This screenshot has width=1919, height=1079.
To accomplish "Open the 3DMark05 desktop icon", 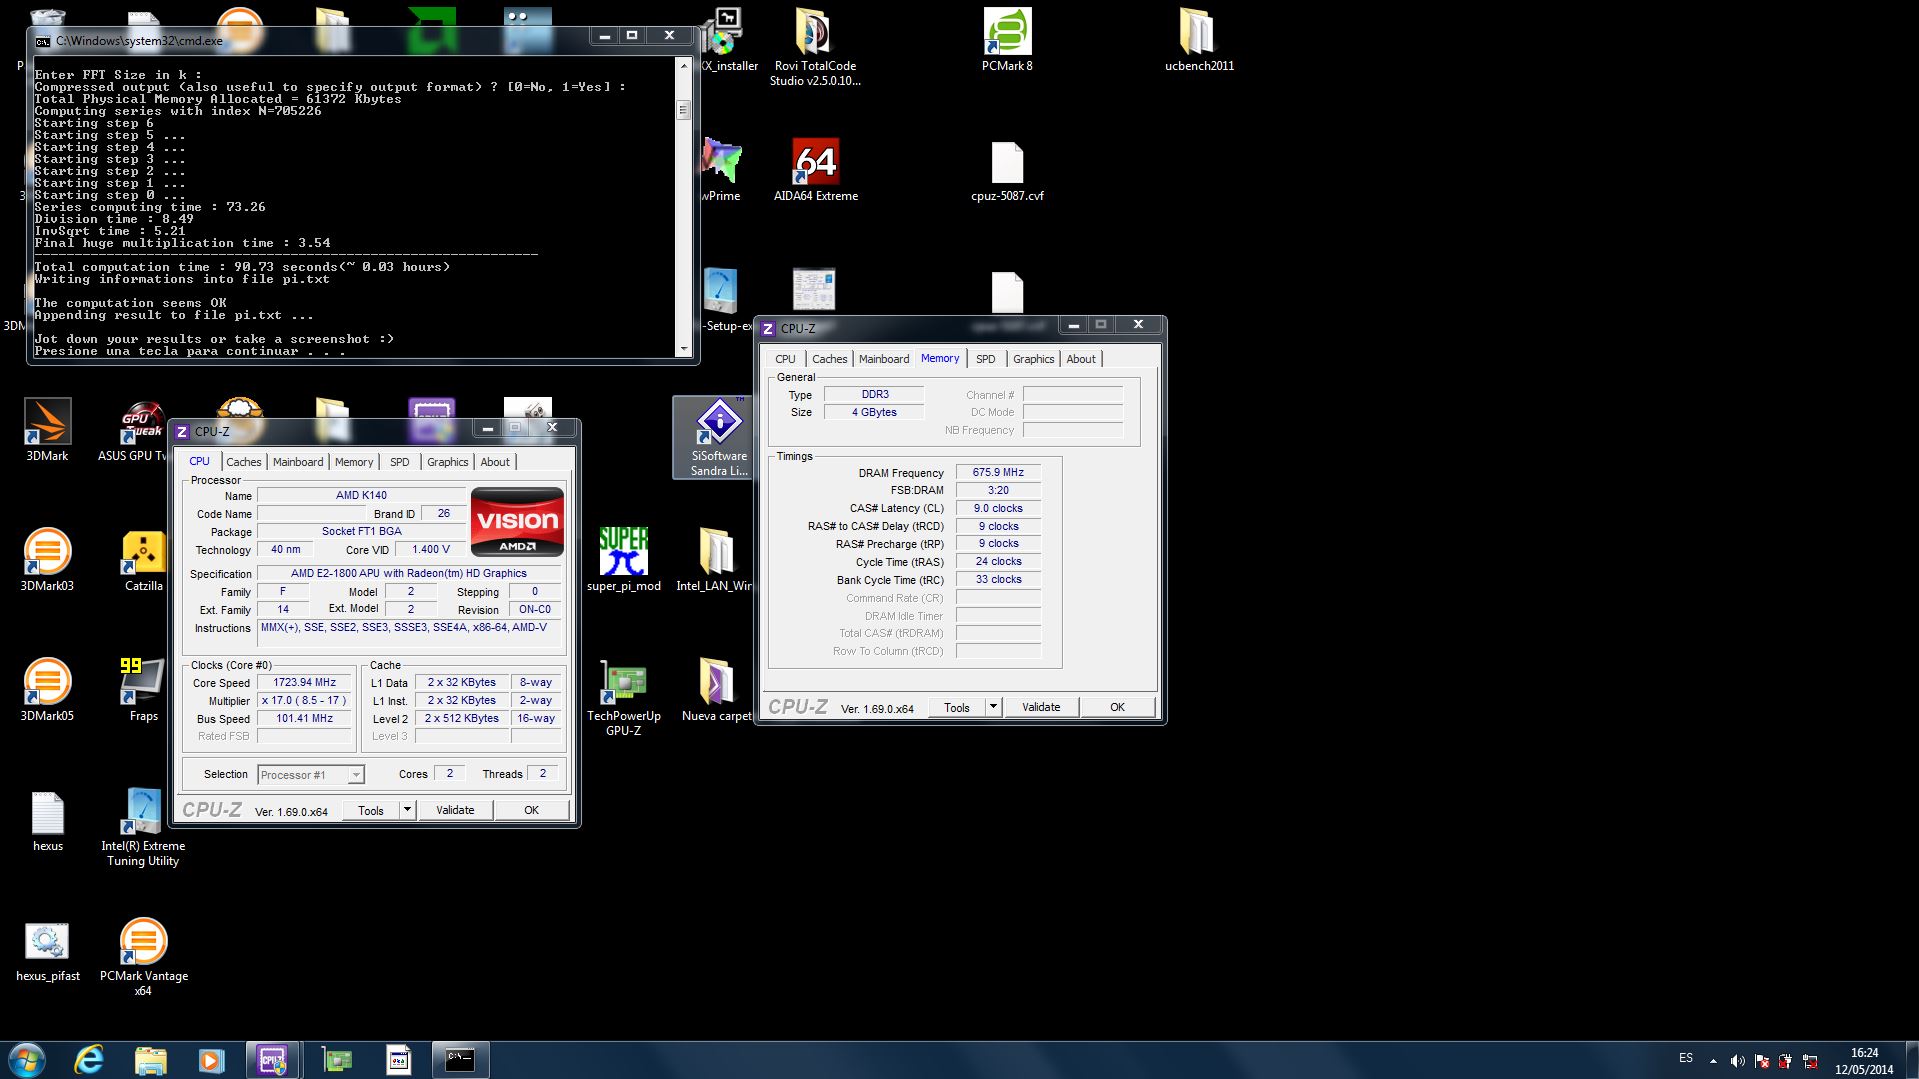I will (47, 690).
